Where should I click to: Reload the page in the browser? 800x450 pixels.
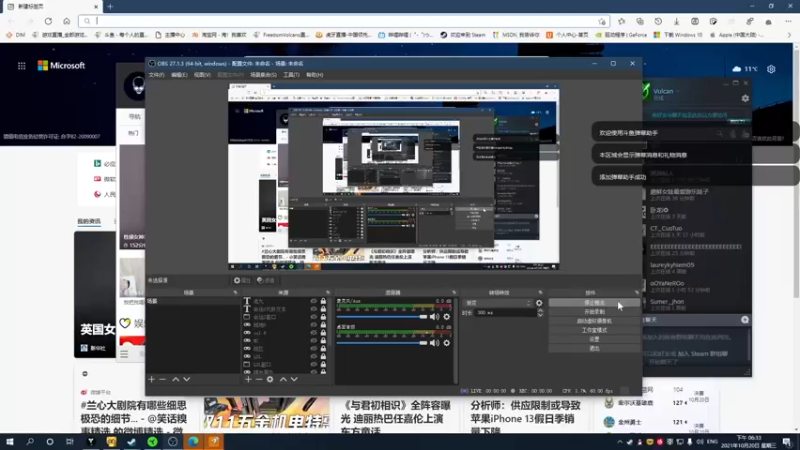48,21
